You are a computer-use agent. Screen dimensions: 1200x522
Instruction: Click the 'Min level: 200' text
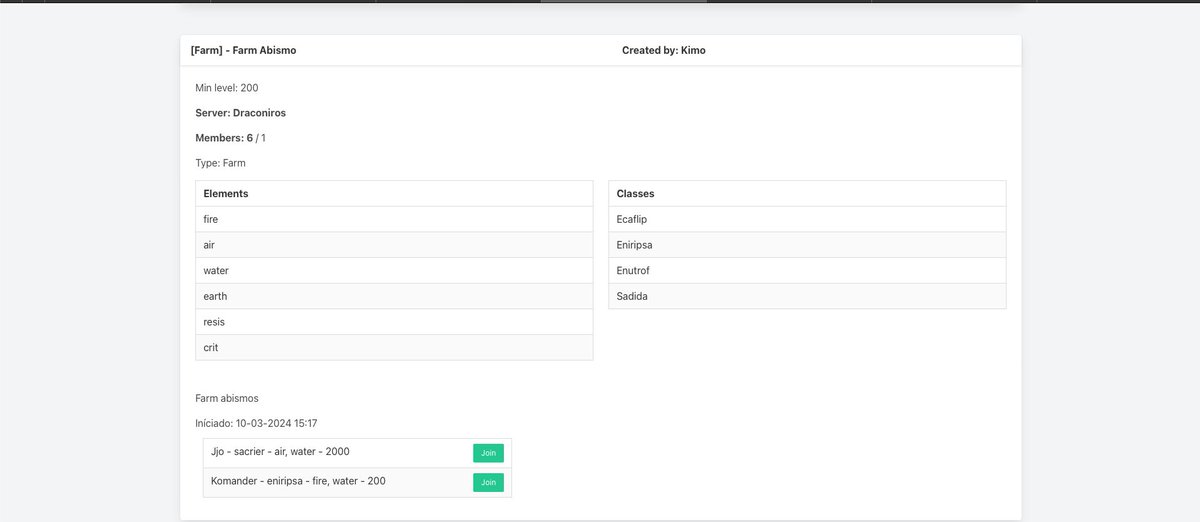pos(227,88)
